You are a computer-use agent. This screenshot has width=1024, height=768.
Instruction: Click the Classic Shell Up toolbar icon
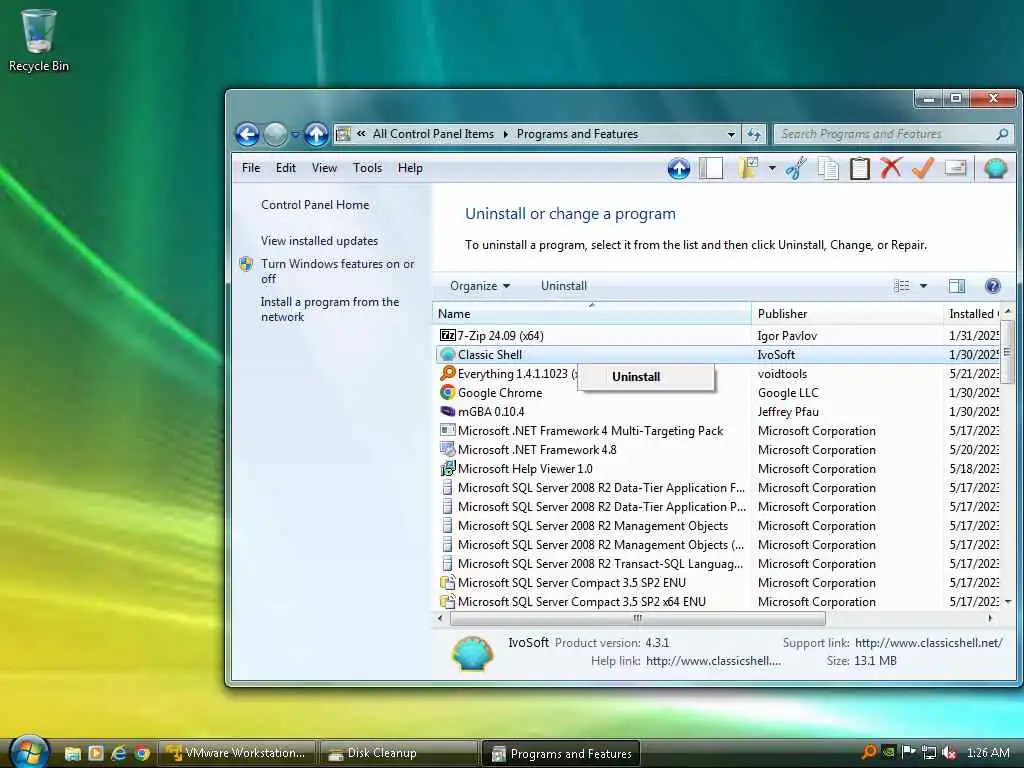click(679, 169)
